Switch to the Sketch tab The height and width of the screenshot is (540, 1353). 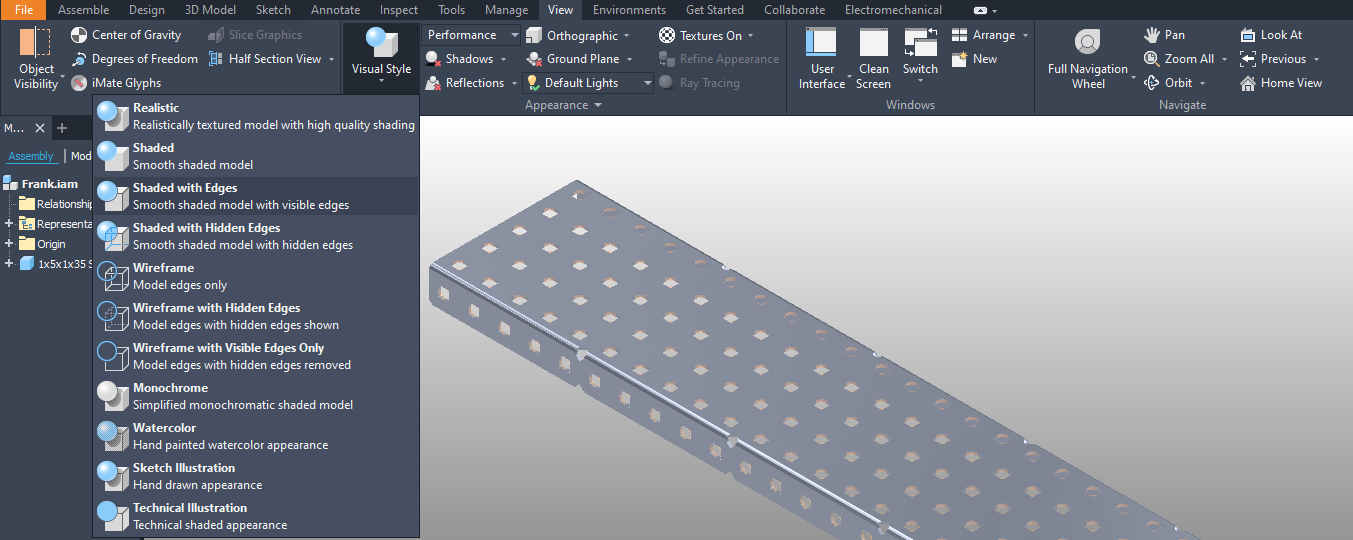273,10
